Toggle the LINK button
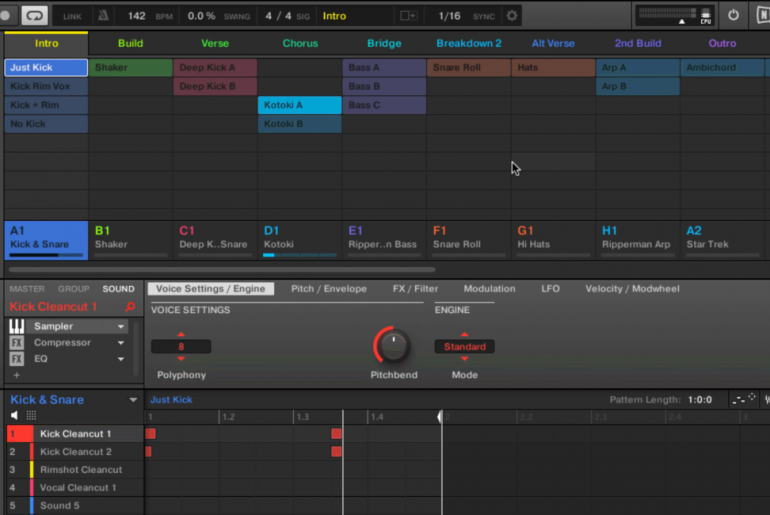 tap(72, 16)
